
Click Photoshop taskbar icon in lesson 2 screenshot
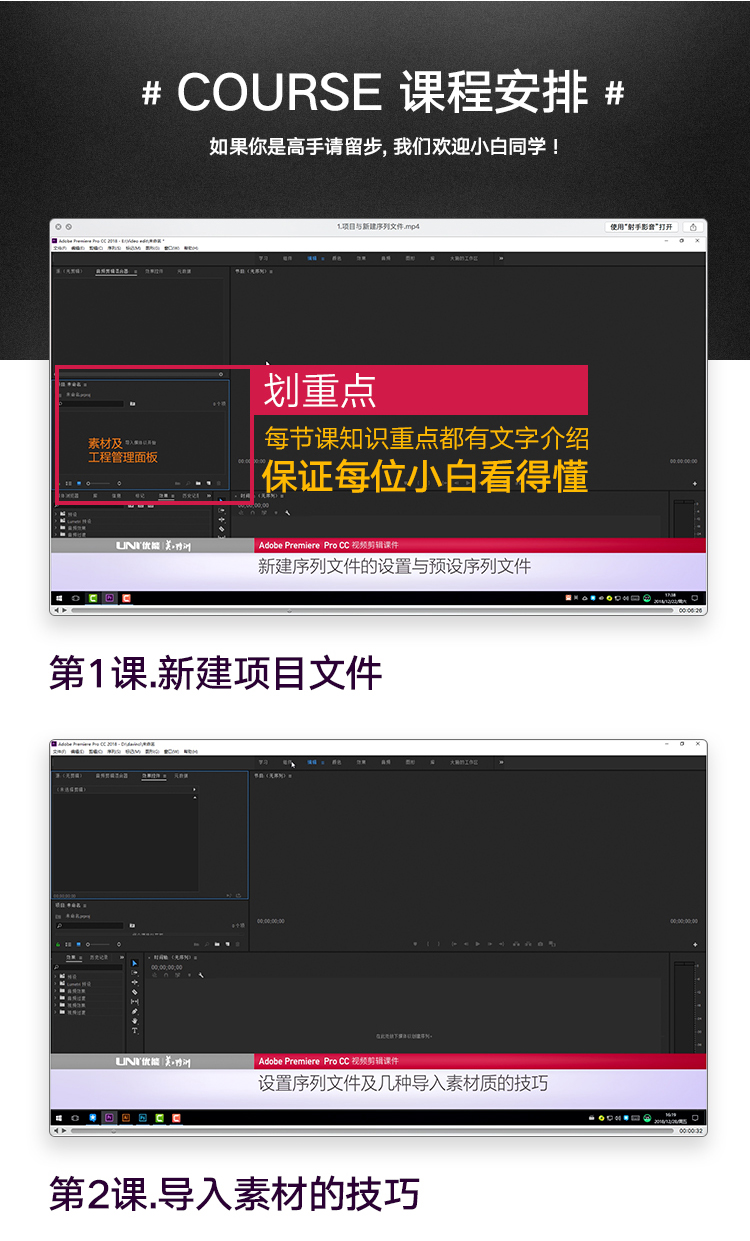(x=143, y=1118)
